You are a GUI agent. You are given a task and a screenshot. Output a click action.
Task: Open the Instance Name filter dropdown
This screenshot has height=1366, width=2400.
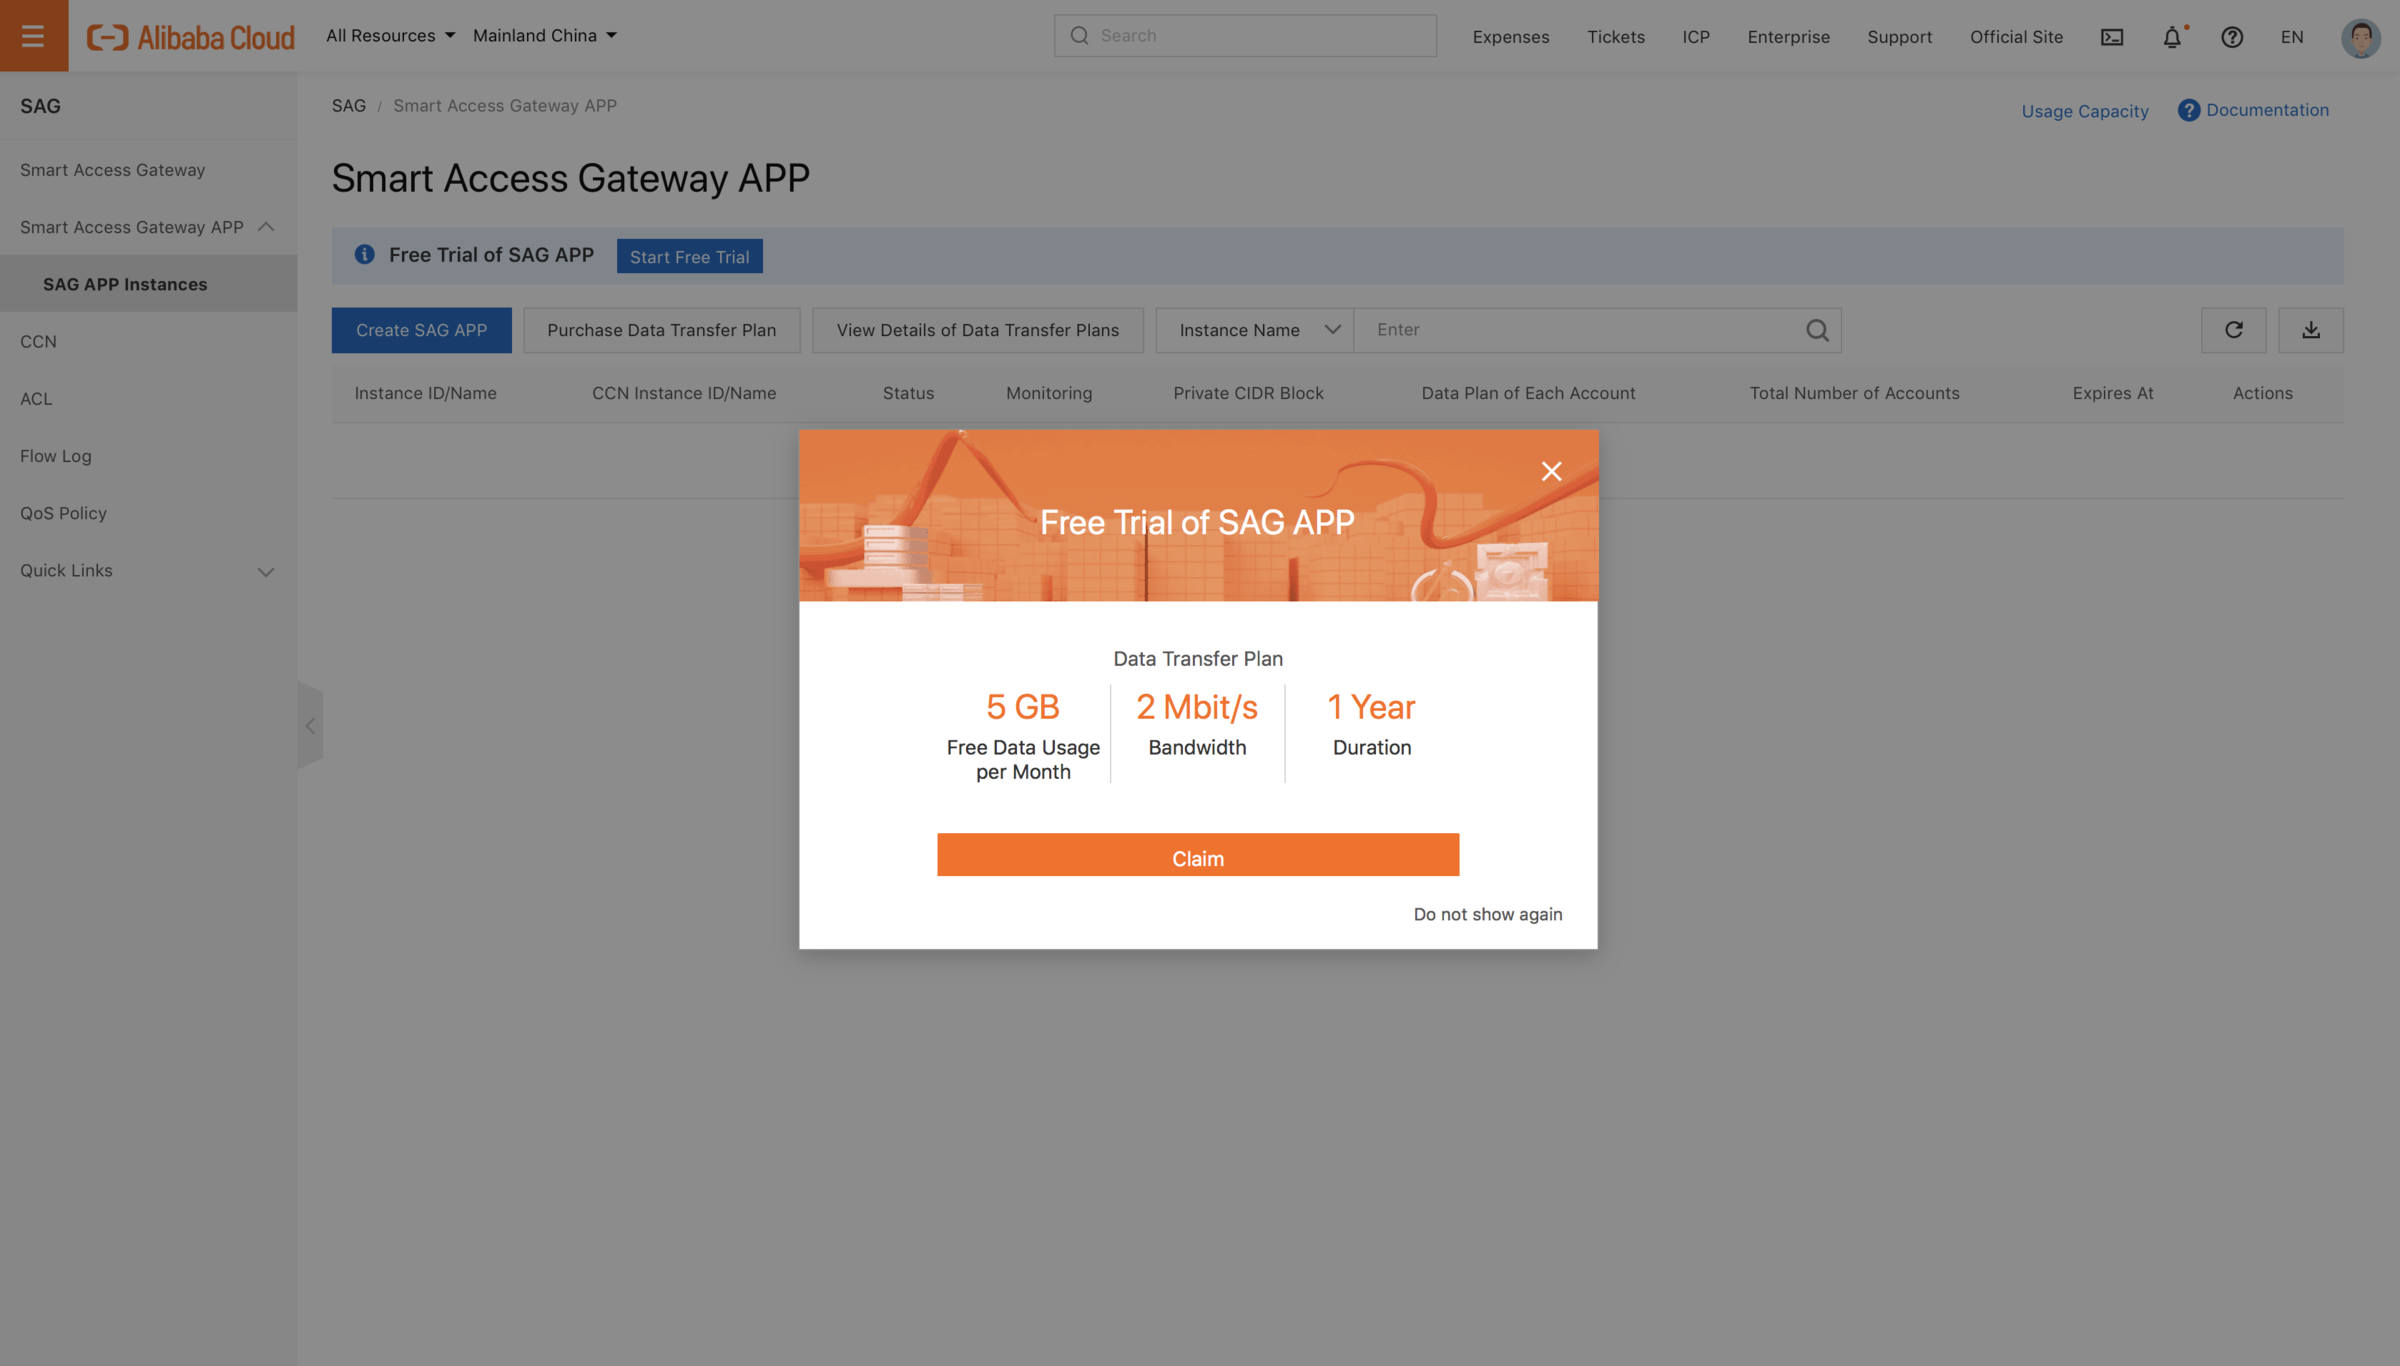coord(1255,330)
